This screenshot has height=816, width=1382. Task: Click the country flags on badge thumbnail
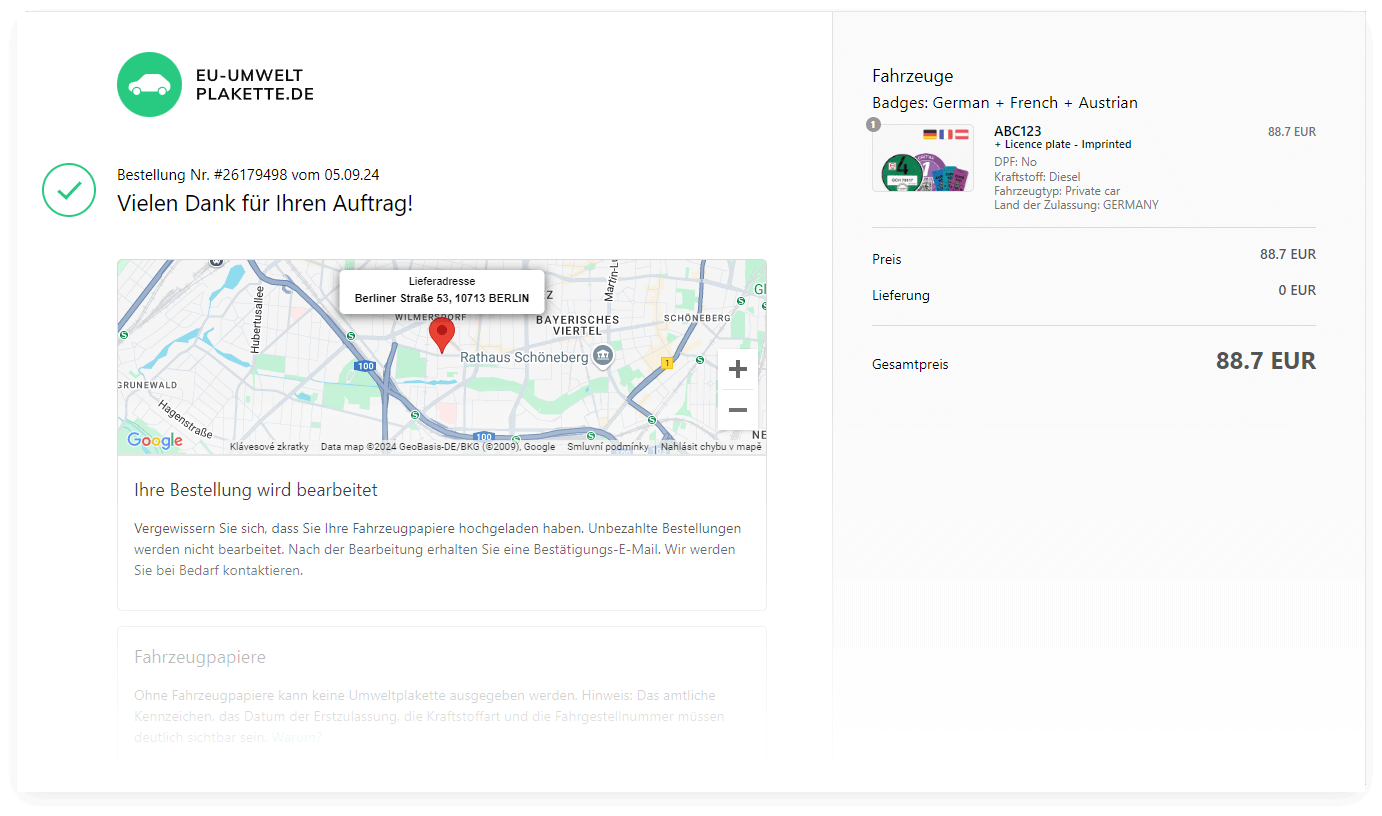[945, 134]
